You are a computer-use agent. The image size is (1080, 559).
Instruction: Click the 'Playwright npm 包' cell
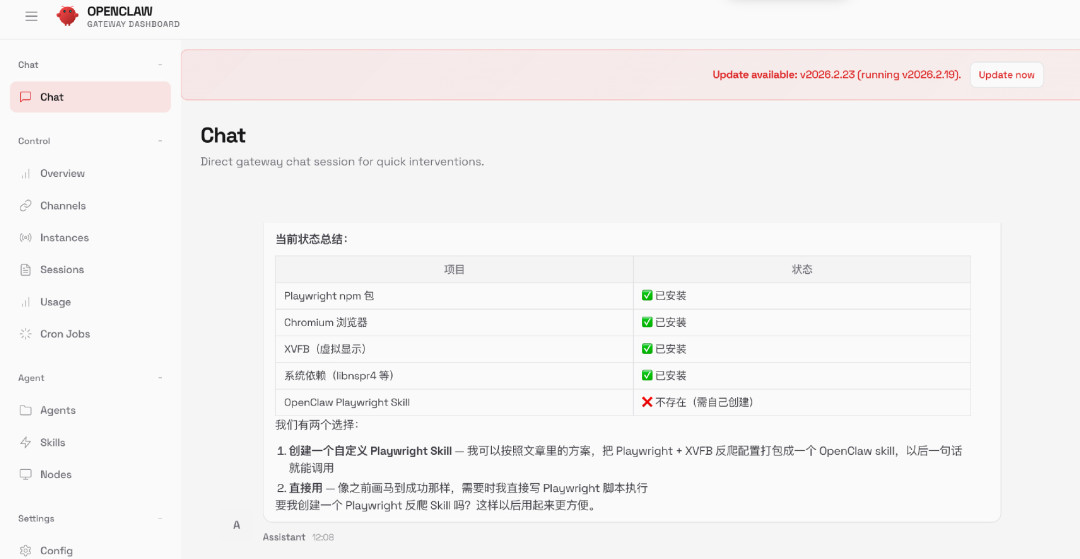pos(454,296)
